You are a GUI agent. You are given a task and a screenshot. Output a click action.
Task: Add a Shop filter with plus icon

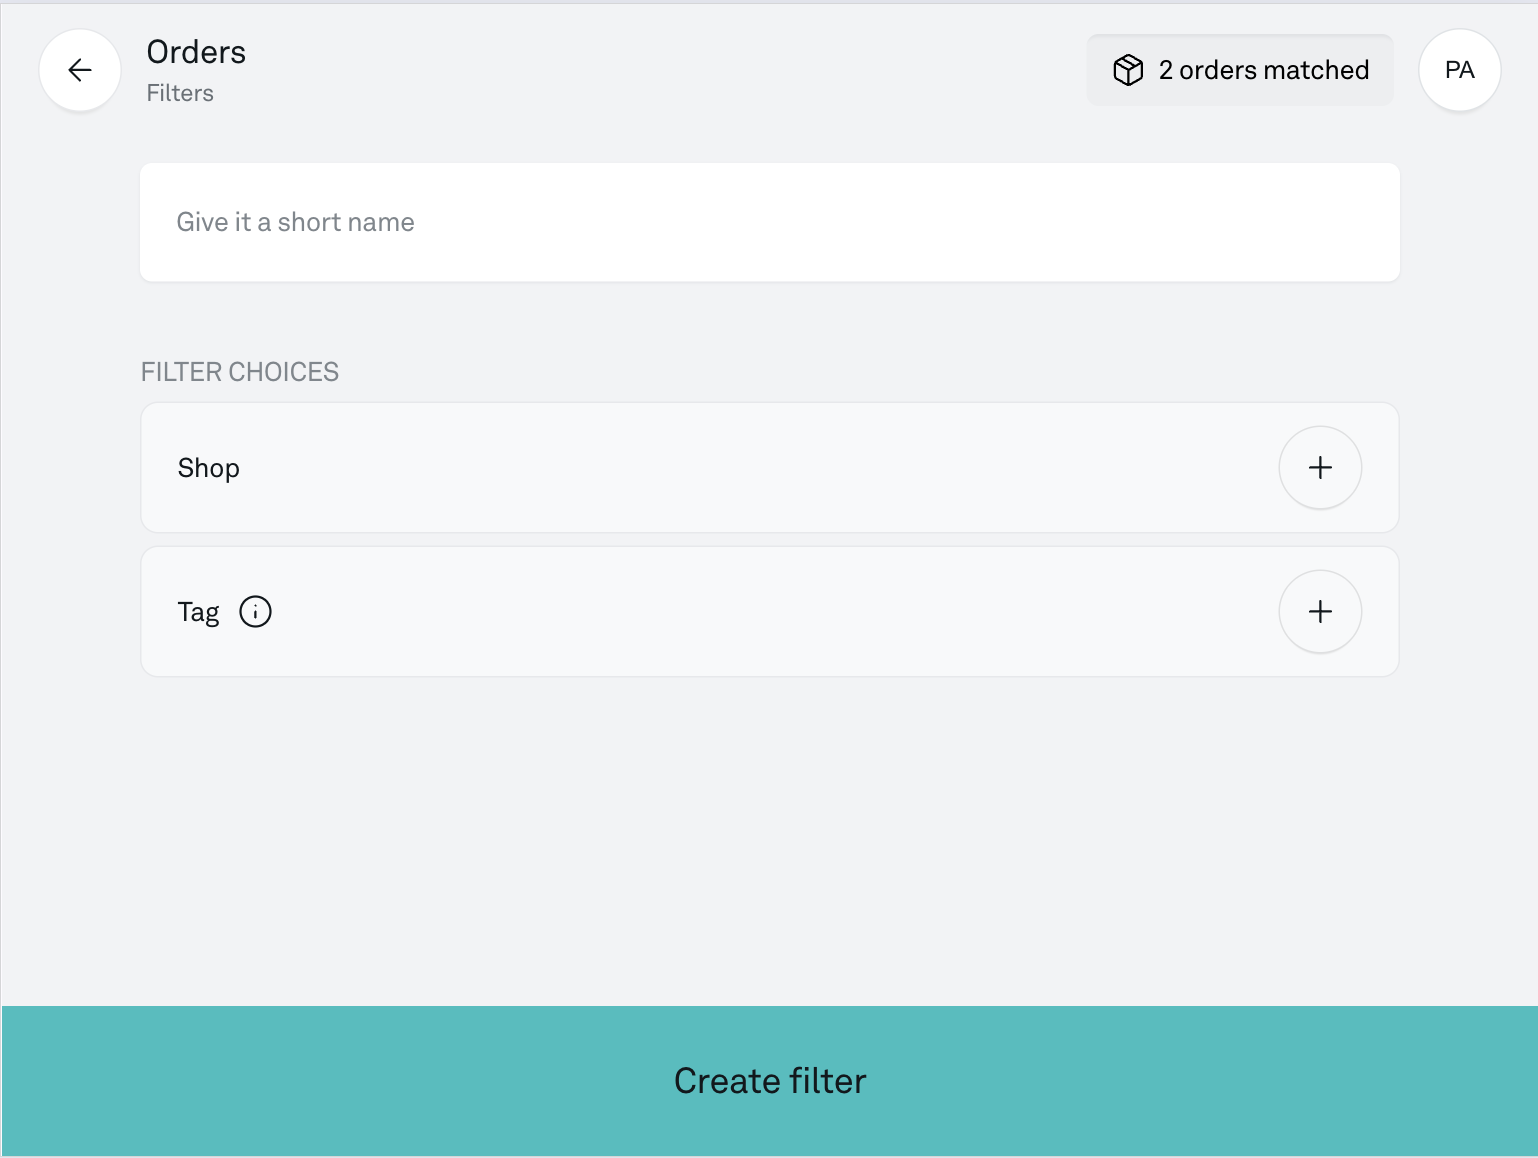(1320, 468)
